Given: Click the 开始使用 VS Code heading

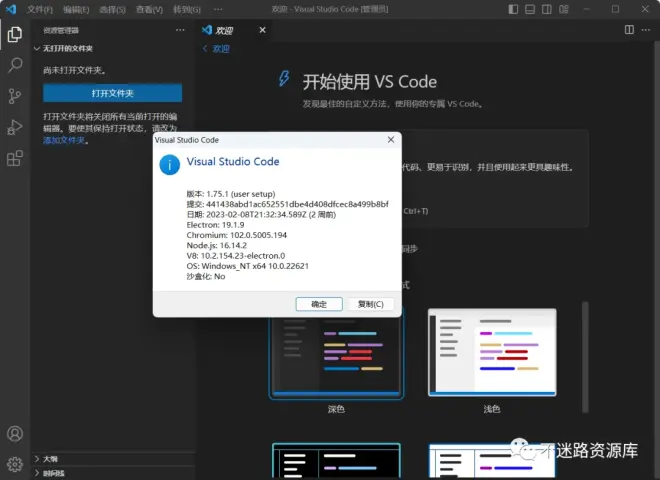Looking at the screenshot, I should (x=370, y=82).
